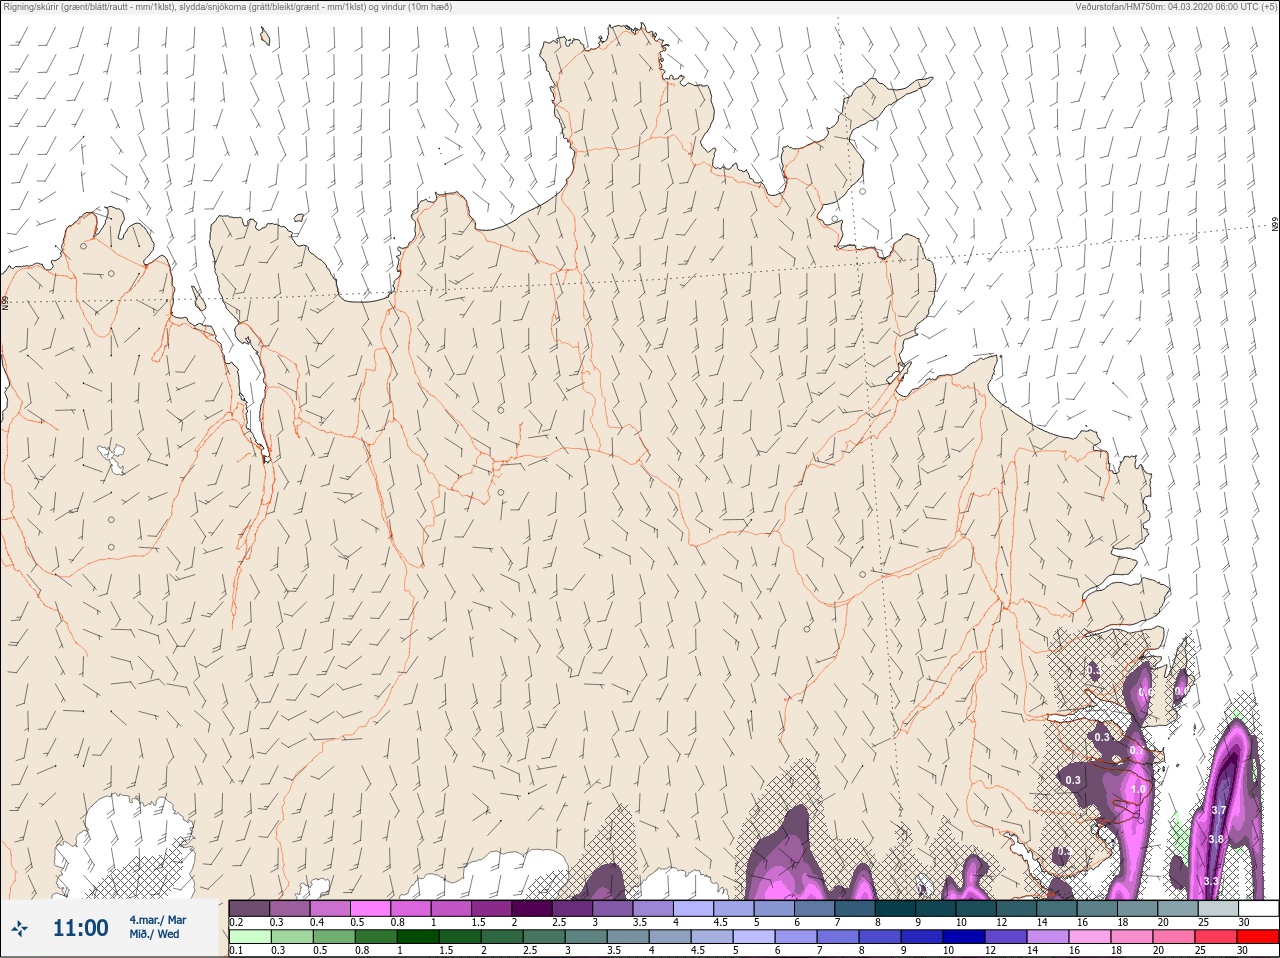Click the bright red swatch ending lower legend
Viewport: 1280px width, 958px height.
click(x=1258, y=937)
